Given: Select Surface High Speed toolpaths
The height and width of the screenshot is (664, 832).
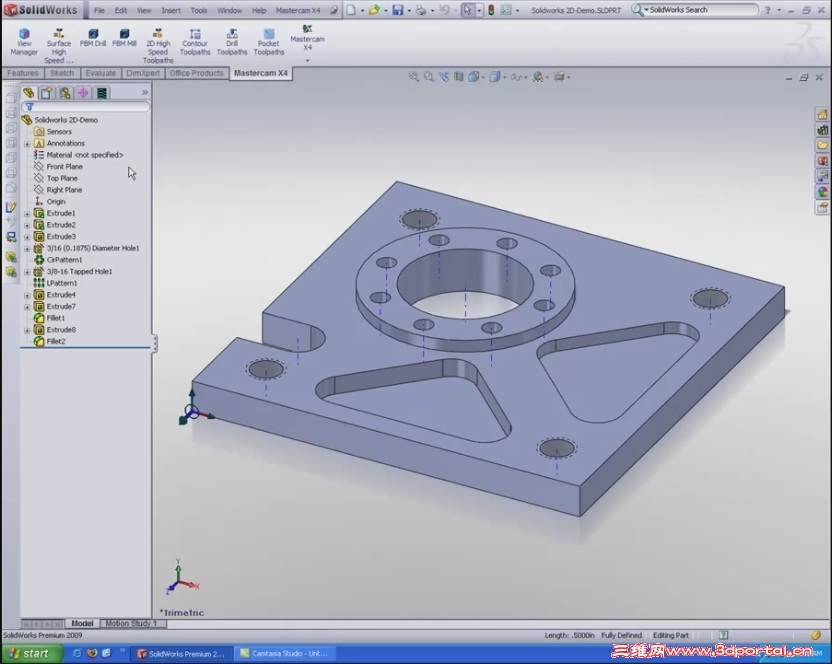Looking at the screenshot, I should tap(58, 47).
